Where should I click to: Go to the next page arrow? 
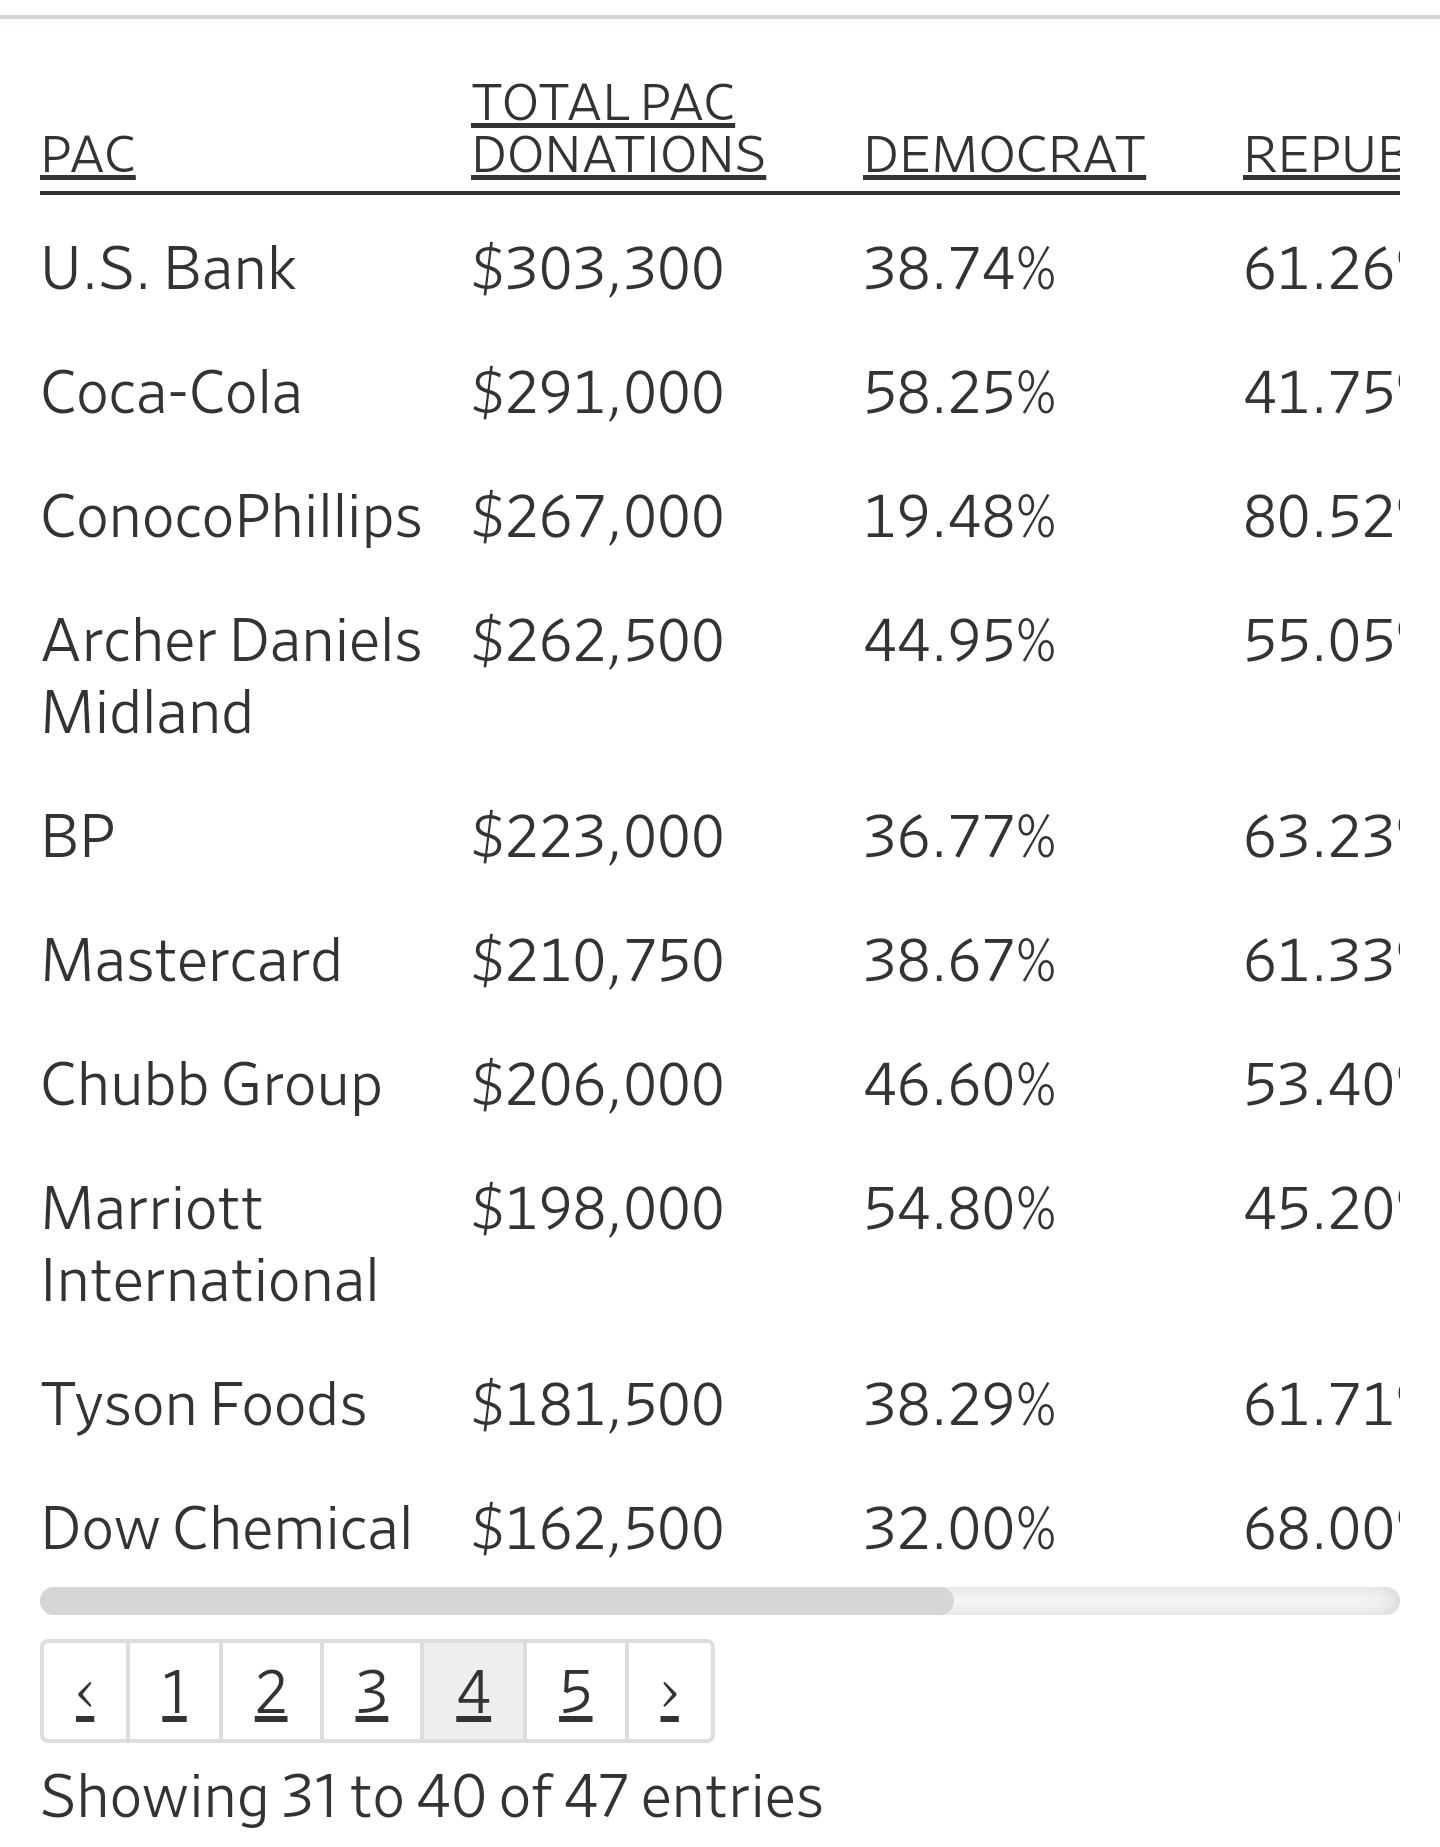670,1692
